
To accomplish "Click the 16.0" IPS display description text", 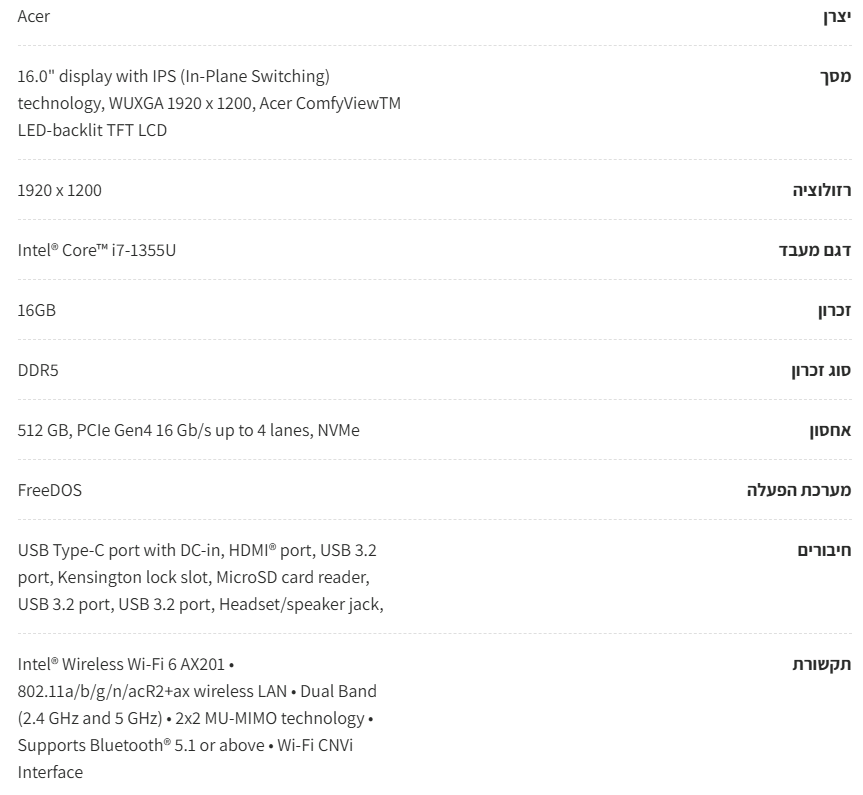I will (x=209, y=103).
